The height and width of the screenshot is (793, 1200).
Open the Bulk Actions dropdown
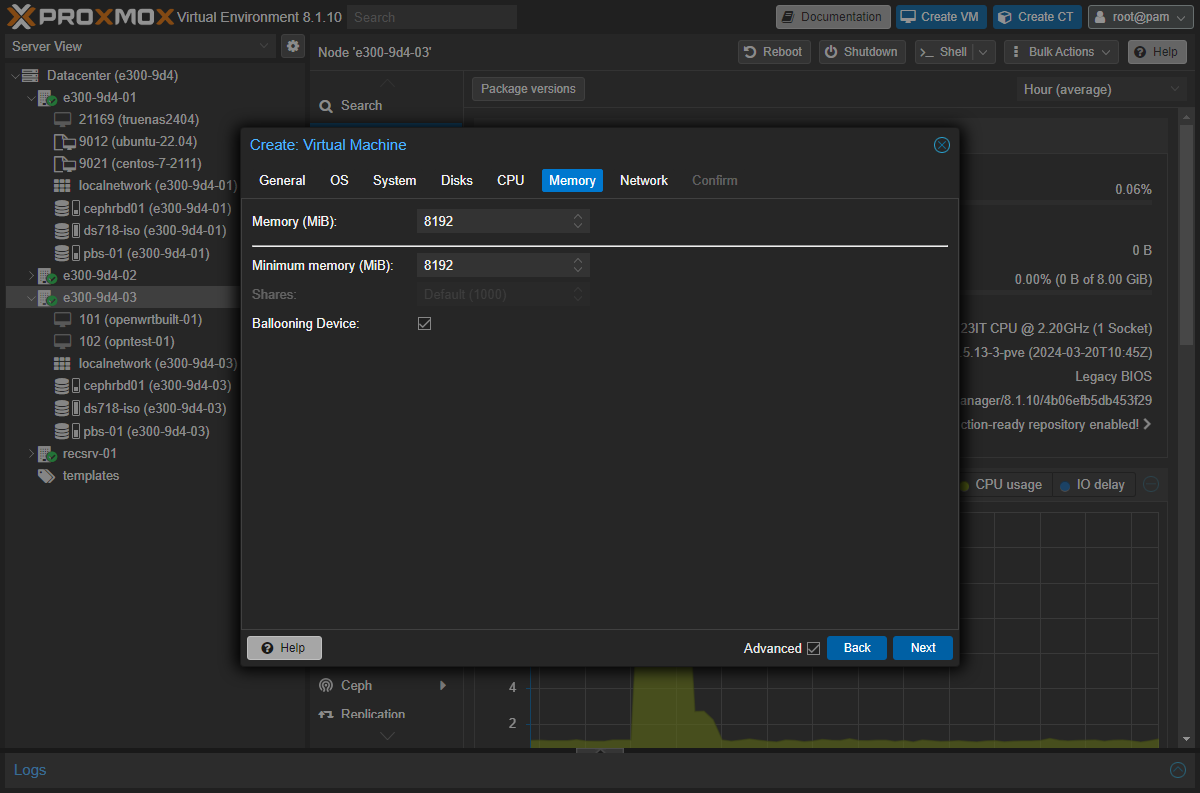[x=1061, y=52]
